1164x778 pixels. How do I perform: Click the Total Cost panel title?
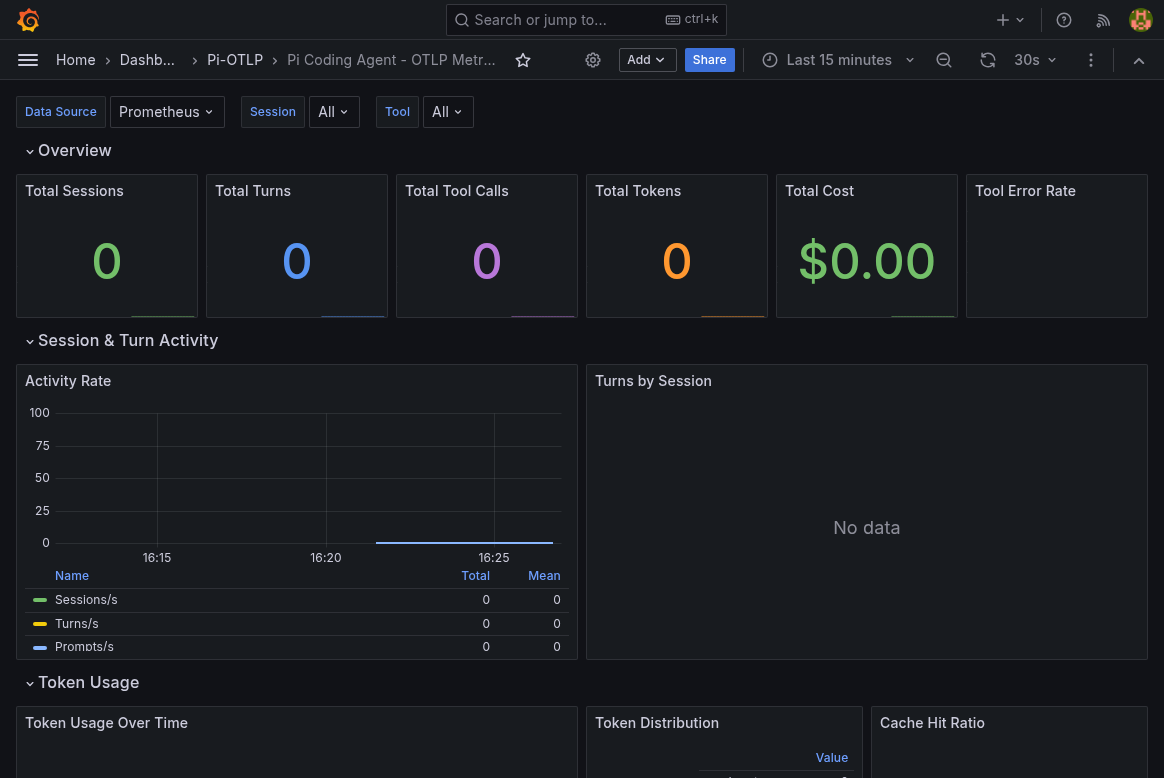[820, 191]
